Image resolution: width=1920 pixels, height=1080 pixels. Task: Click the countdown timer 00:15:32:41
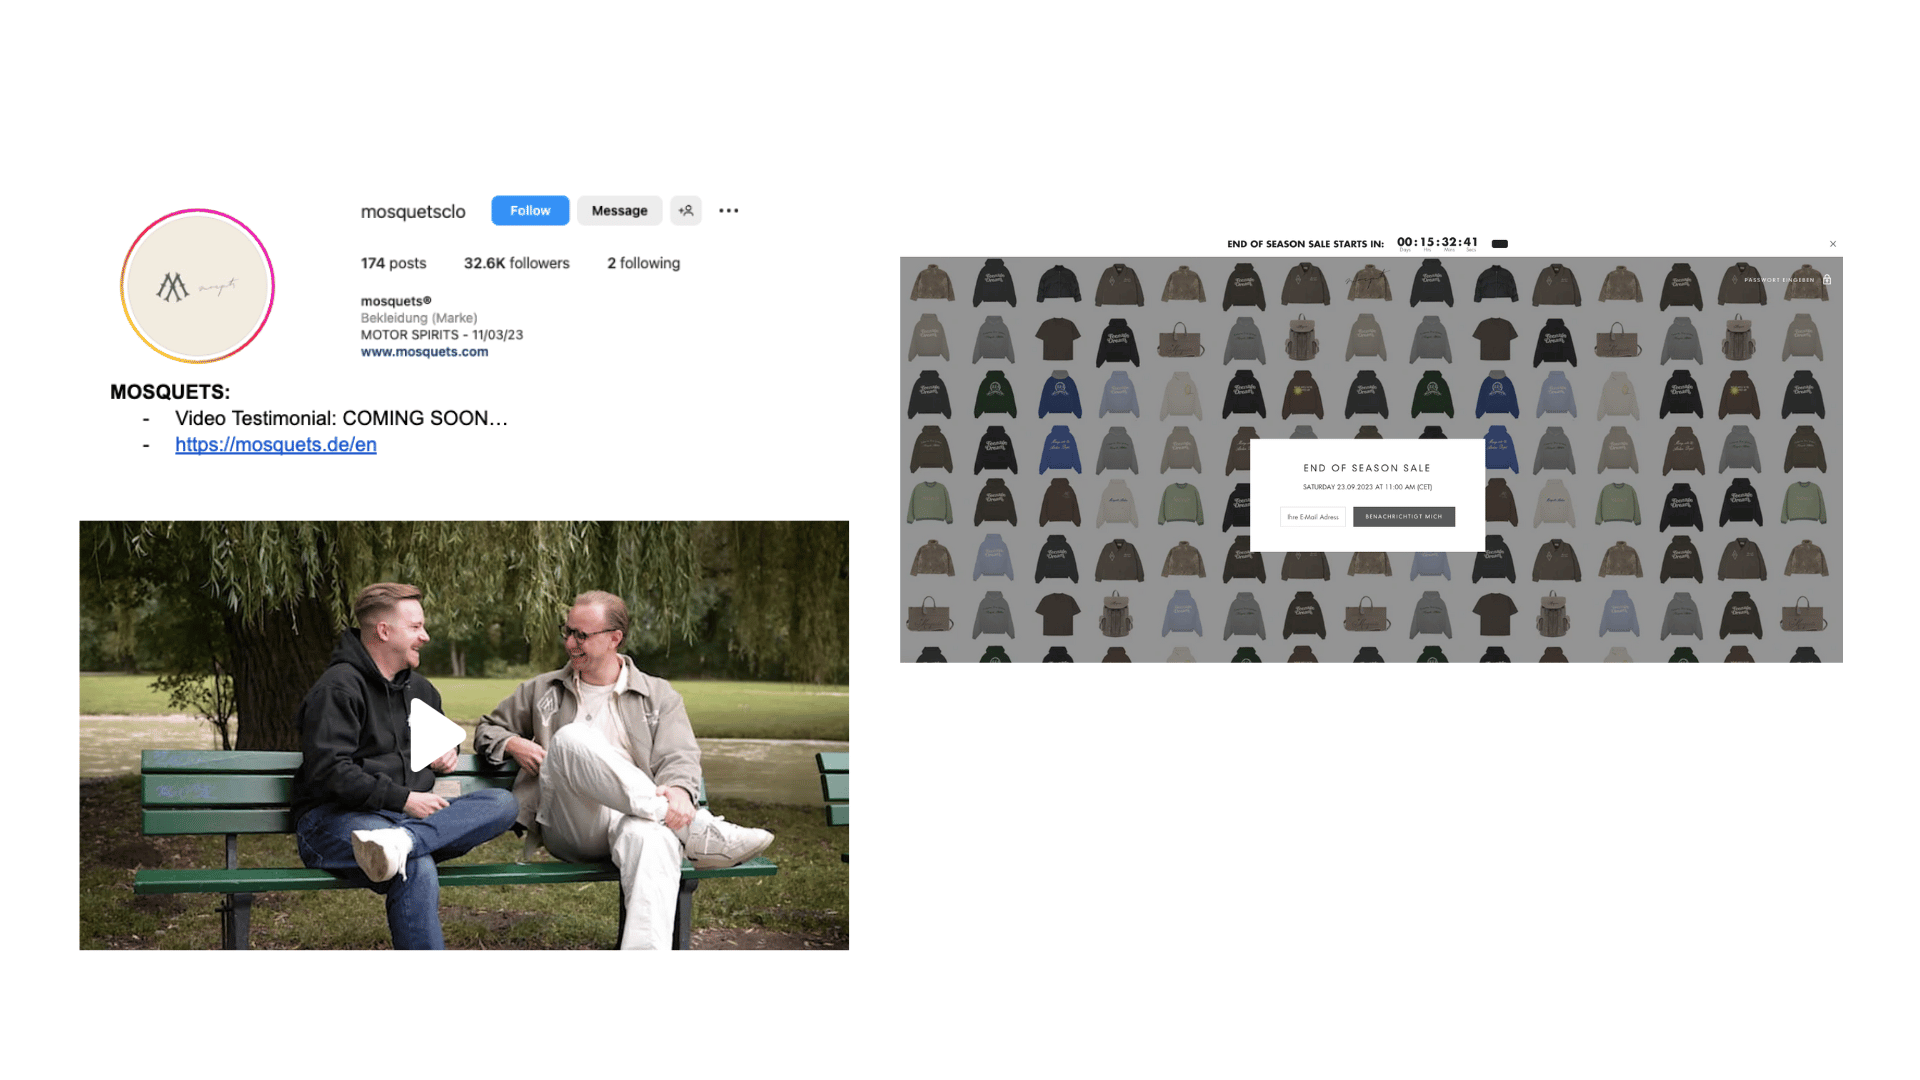pyautogui.click(x=1437, y=243)
